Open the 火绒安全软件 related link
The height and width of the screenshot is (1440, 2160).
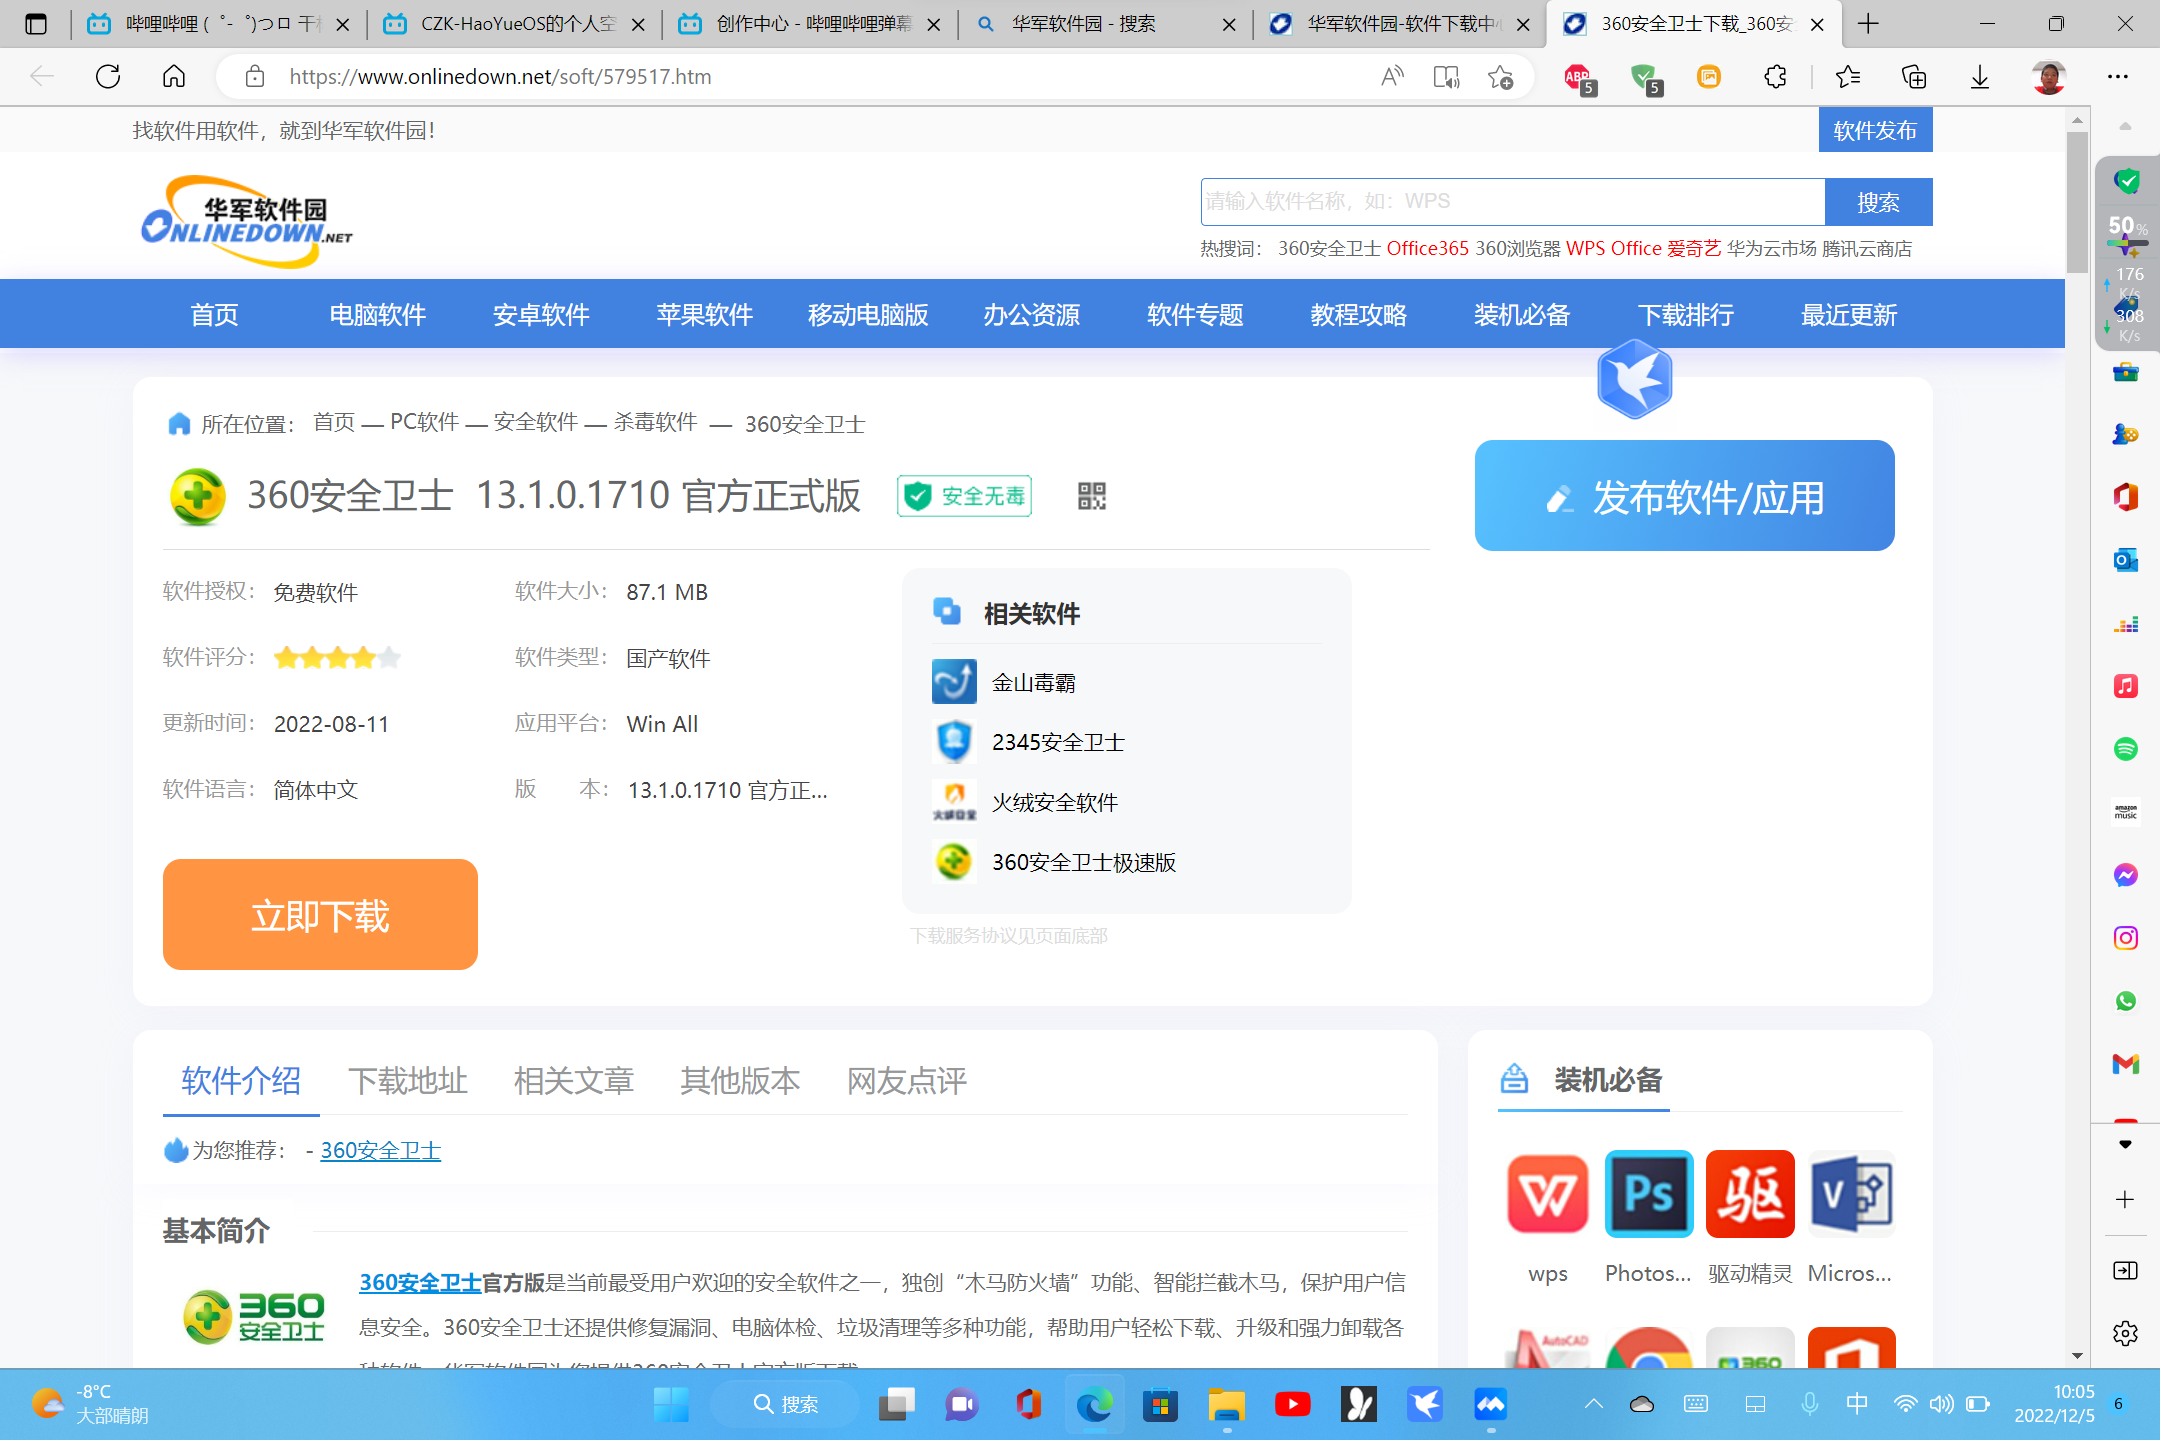pyautogui.click(x=1055, y=802)
